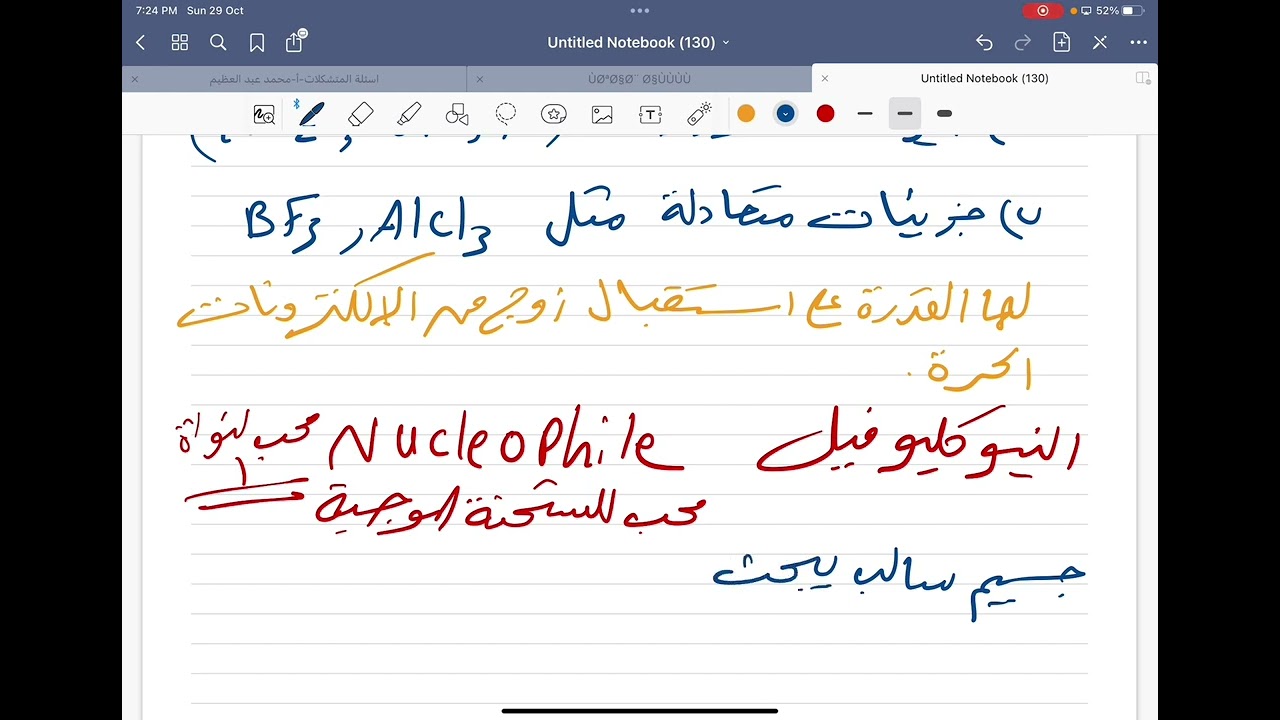Image resolution: width=1280 pixels, height=720 pixels.
Task: Switch to the محمد عبد العظيم document tab
Action: click(294, 78)
